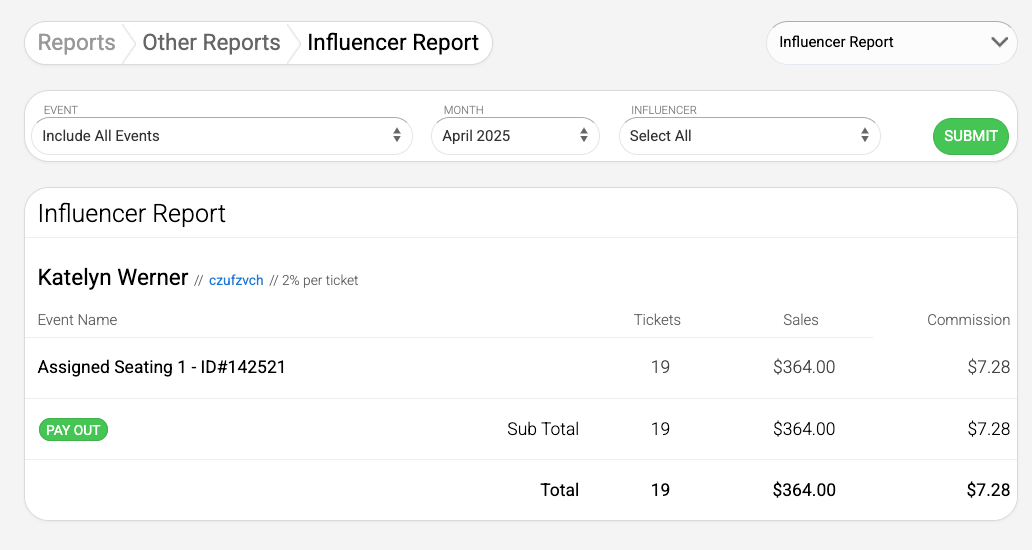Screen dimensions: 1032x550
Task: Open the czufzvch influencer code link
Action: coord(236,280)
